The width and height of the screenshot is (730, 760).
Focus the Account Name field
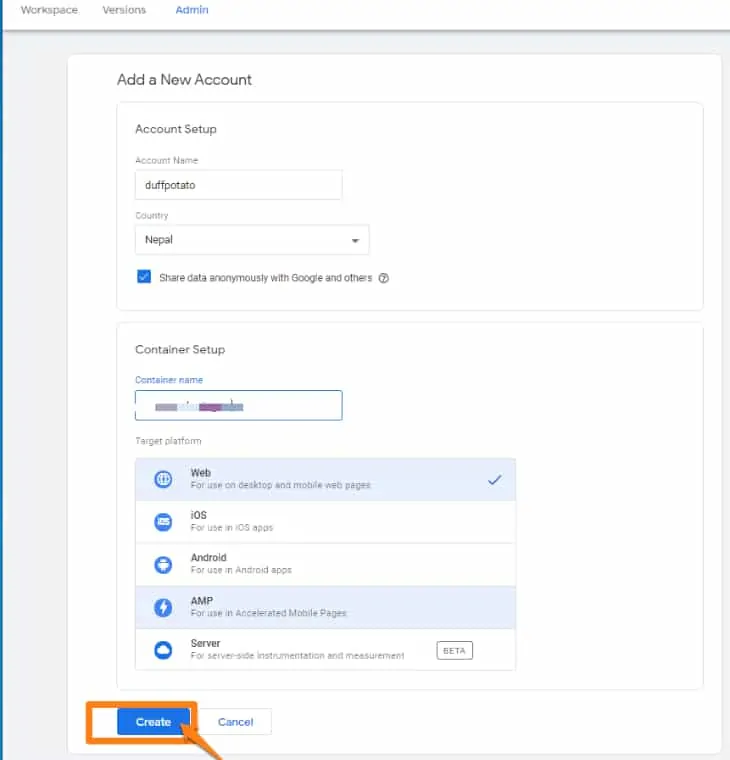[238, 185]
